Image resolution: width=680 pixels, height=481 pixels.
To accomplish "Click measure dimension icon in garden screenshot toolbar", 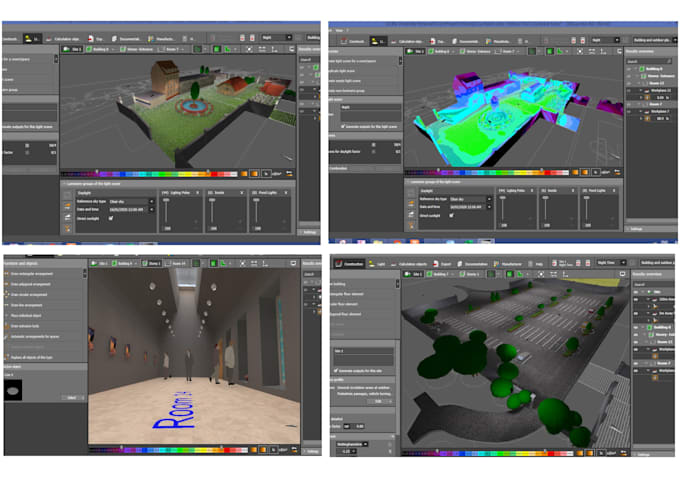I will (x=262, y=49).
